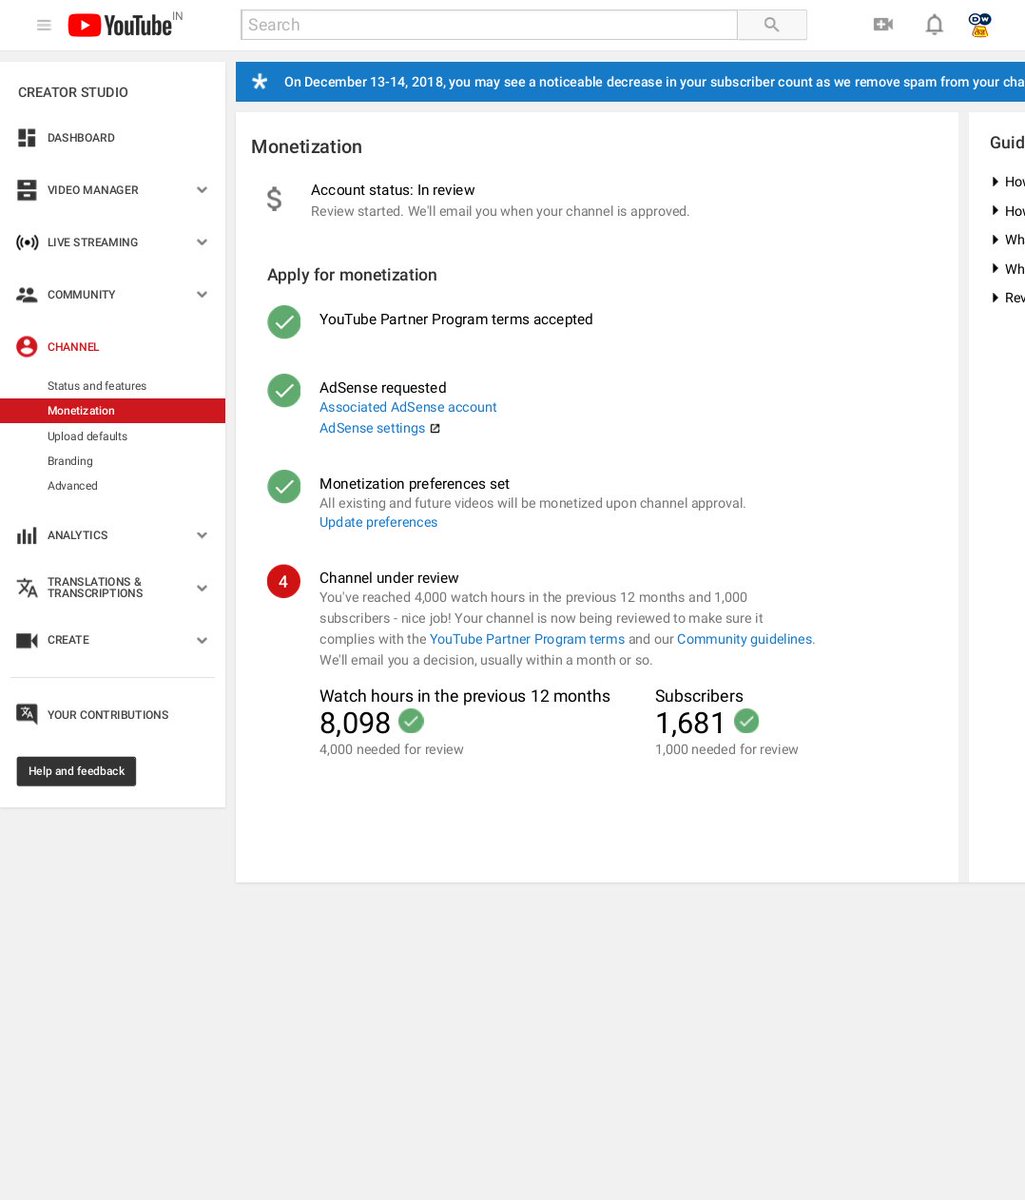Open Advanced channel settings
1025x1200 pixels.
click(x=72, y=486)
